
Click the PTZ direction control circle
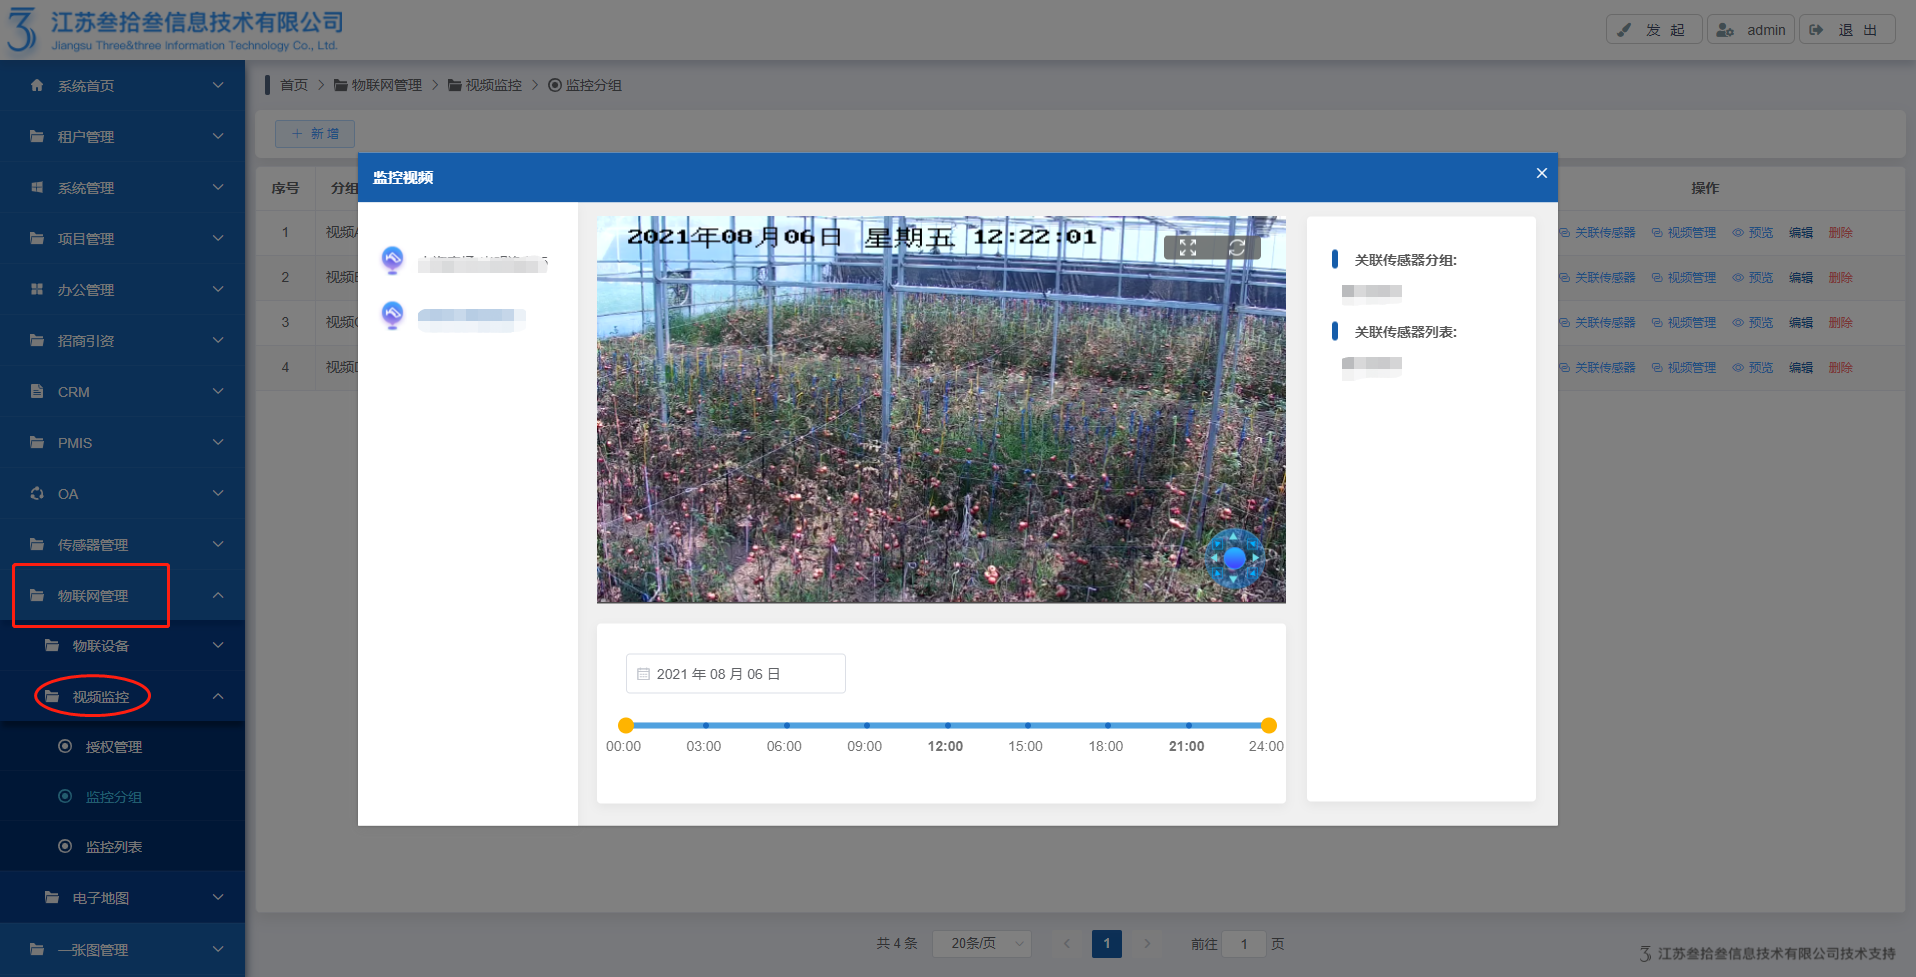[x=1234, y=558]
